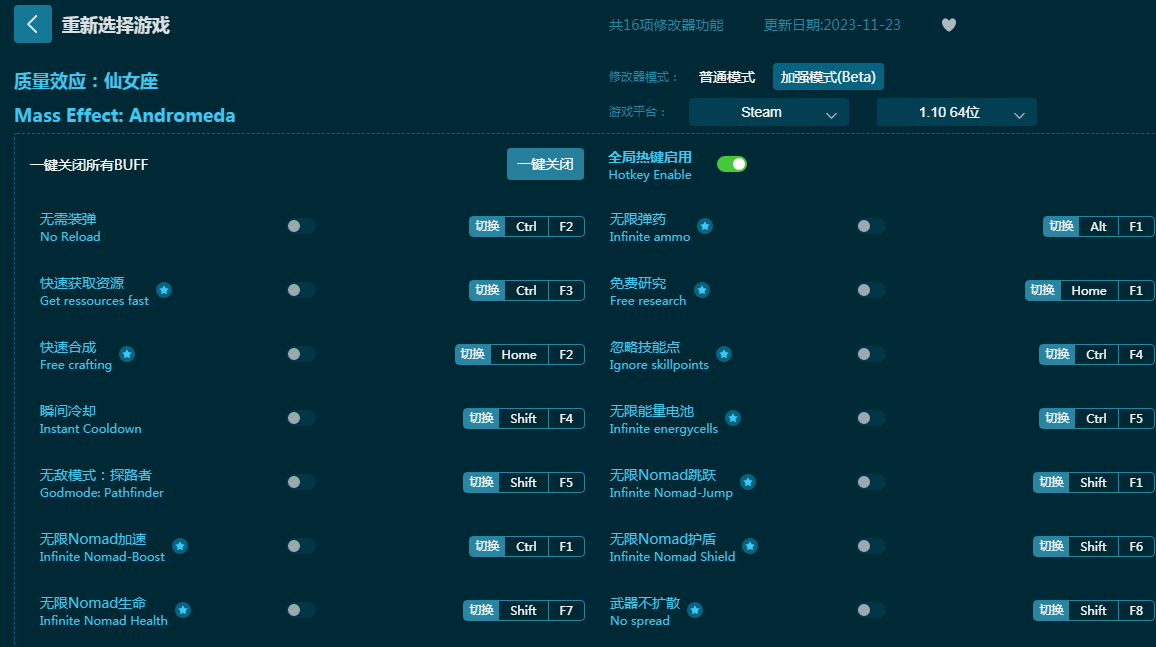Image resolution: width=1156 pixels, height=647 pixels.
Task: Click star icon beside Infinite energycells
Action: click(733, 419)
